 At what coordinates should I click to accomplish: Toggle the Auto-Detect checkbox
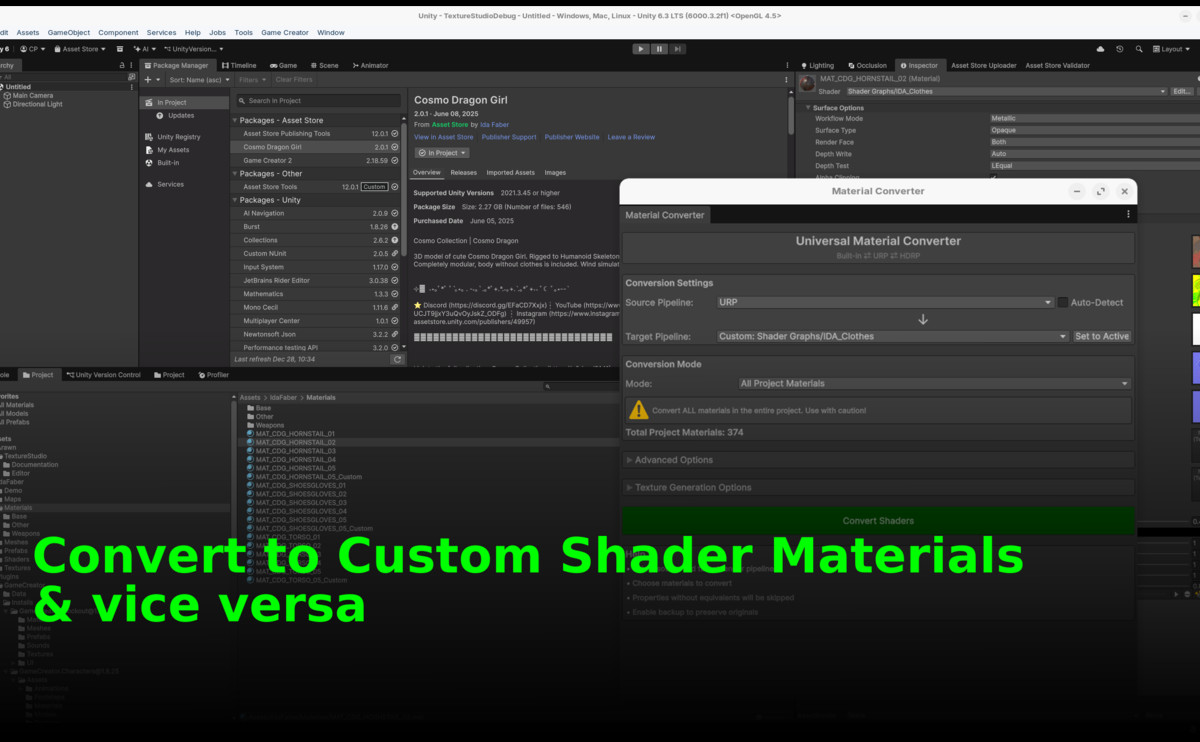point(1063,302)
